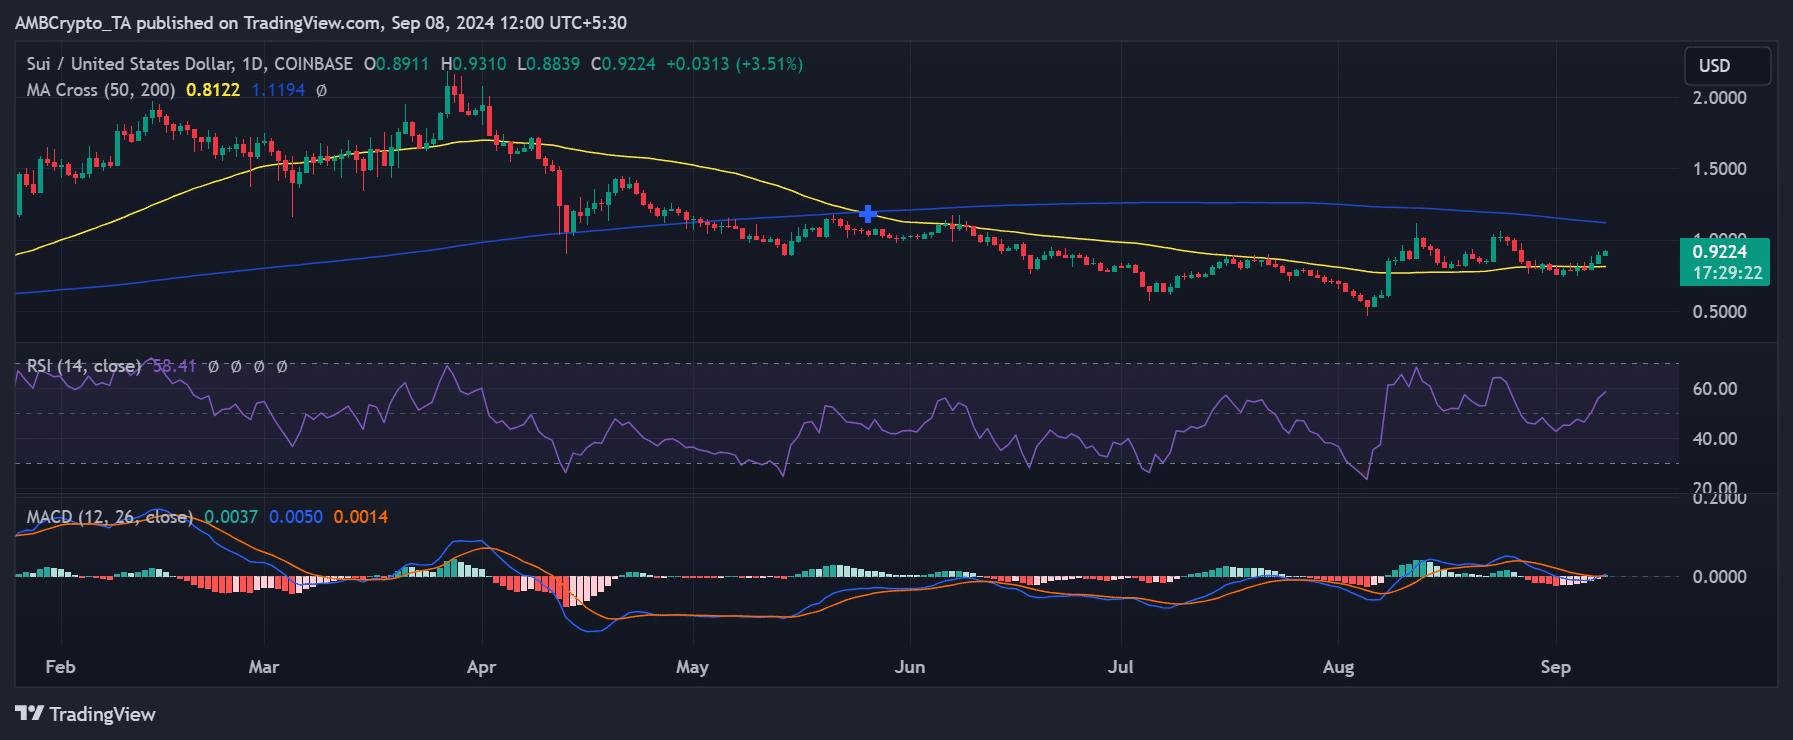Click the 1.5000 price axis label
The width and height of the screenshot is (1793, 740).
point(1719,169)
